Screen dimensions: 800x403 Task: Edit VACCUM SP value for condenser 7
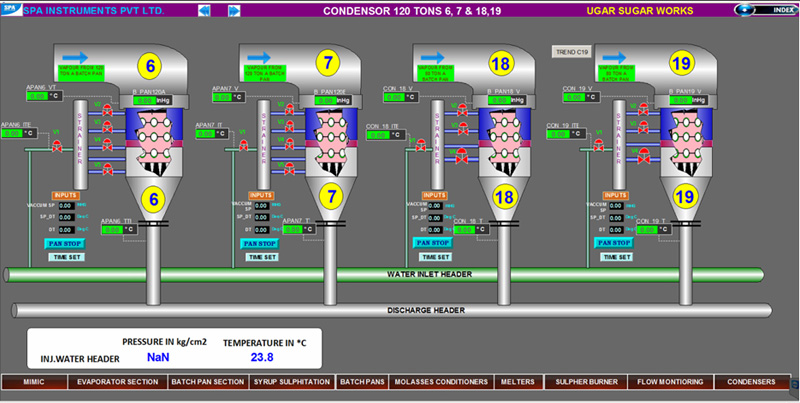(x=261, y=206)
